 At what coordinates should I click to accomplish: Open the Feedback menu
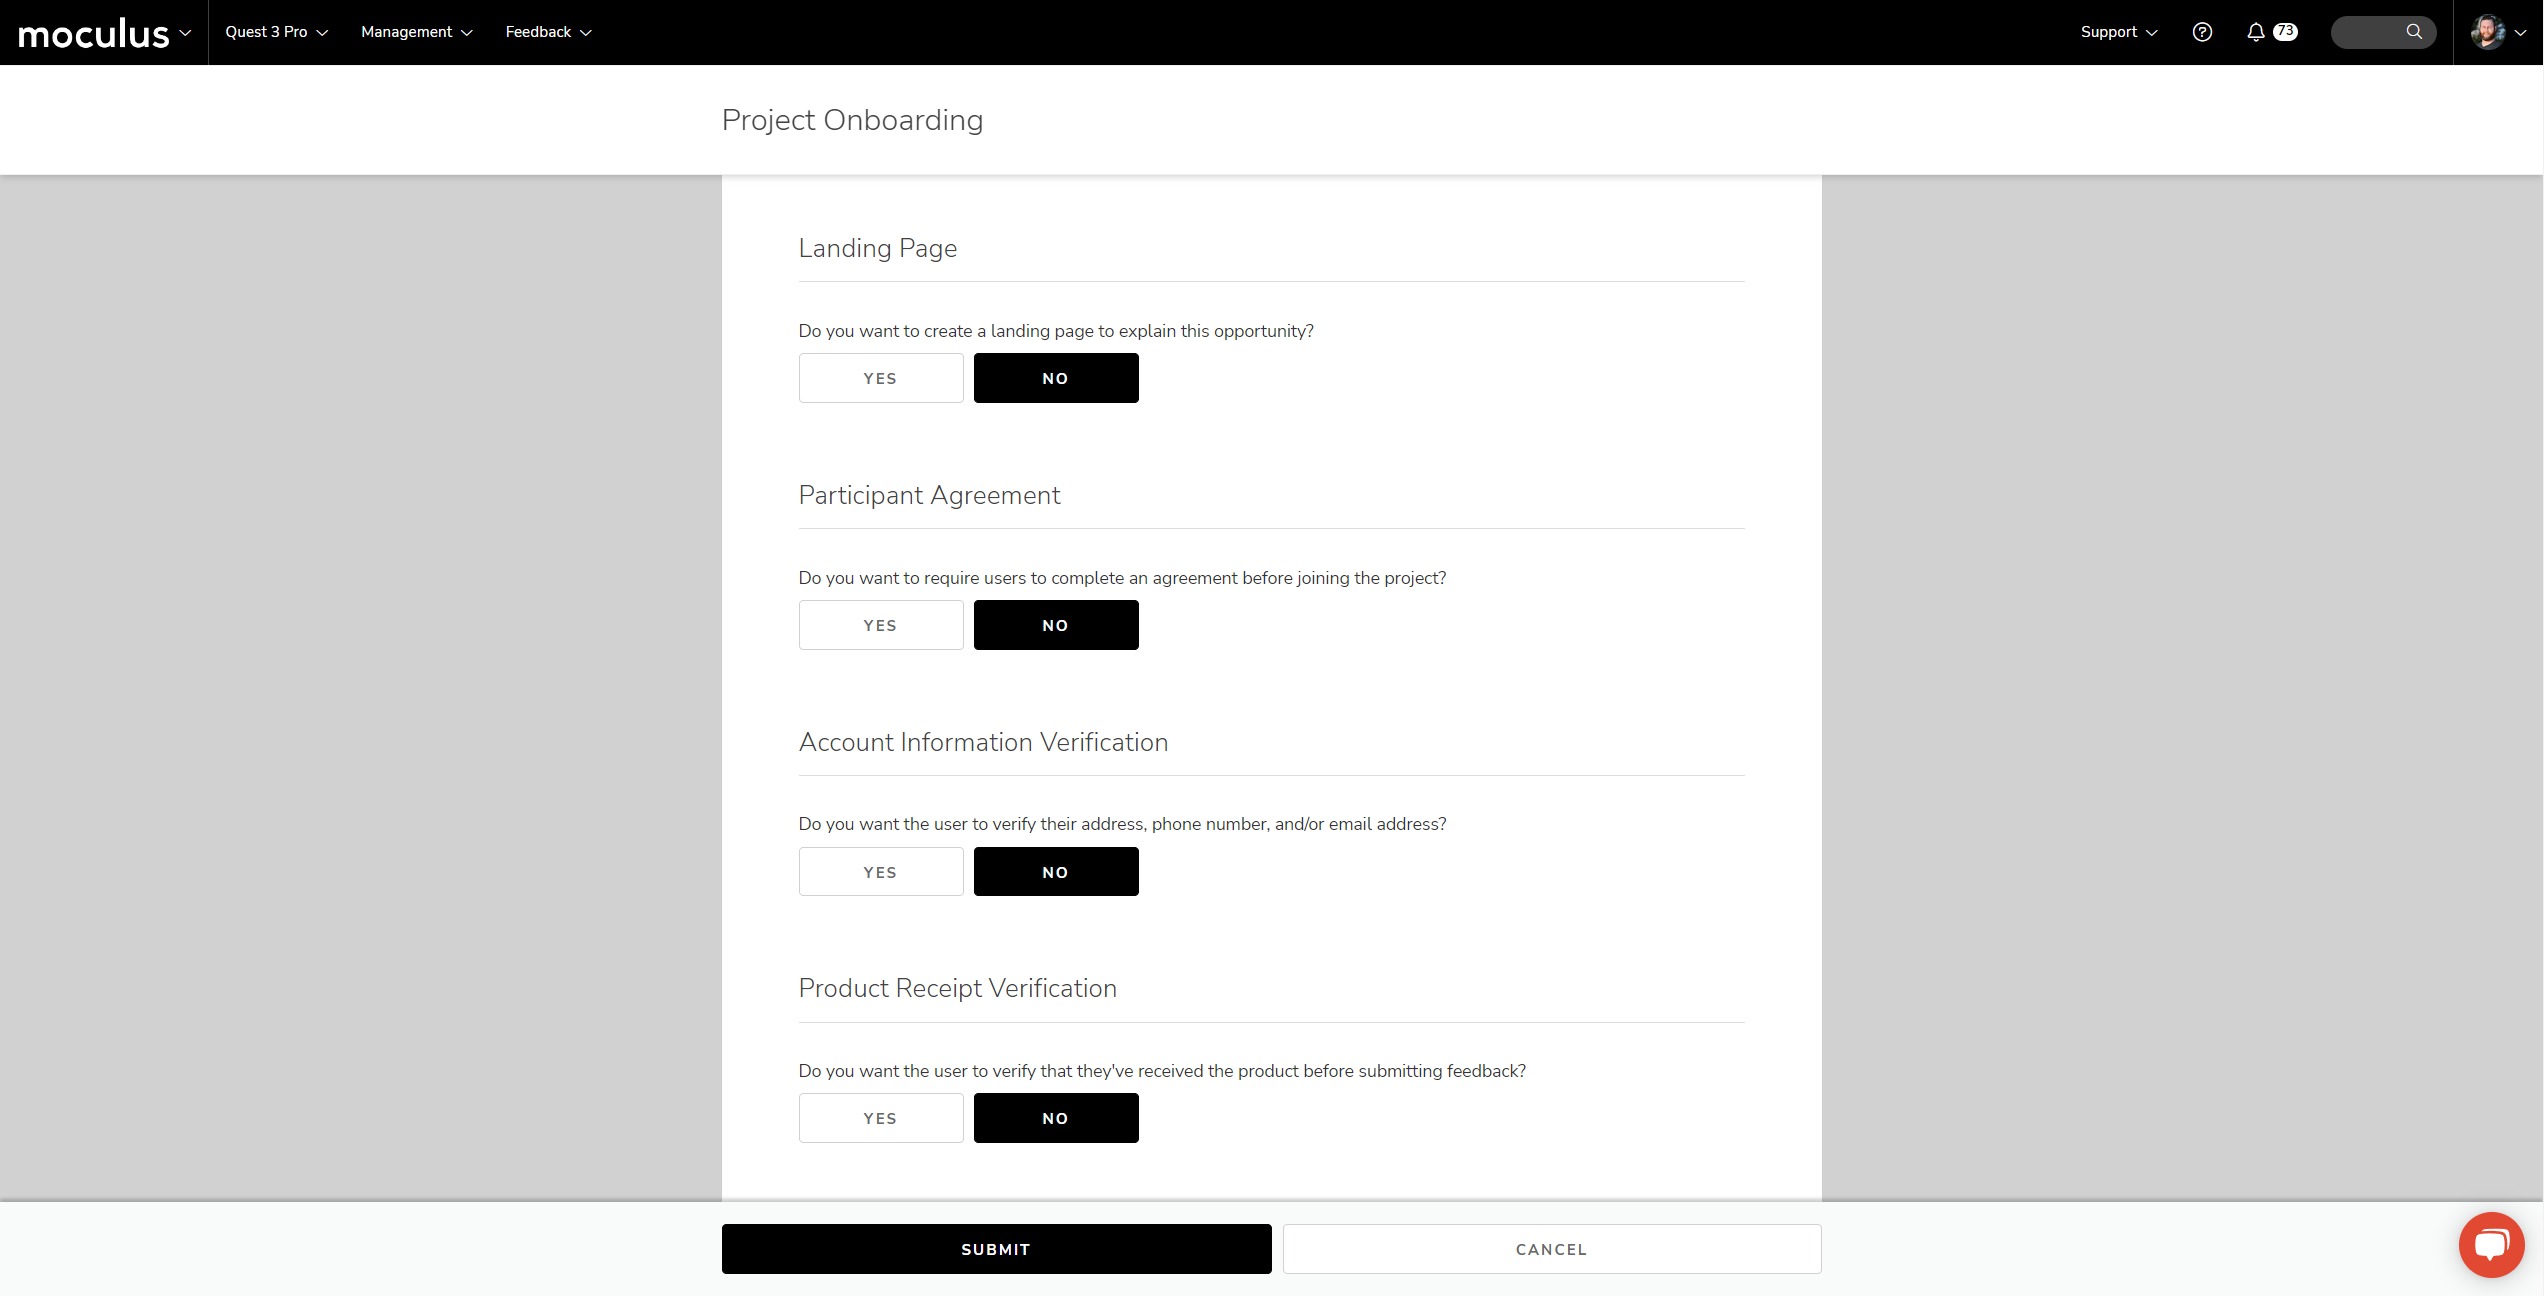click(548, 32)
